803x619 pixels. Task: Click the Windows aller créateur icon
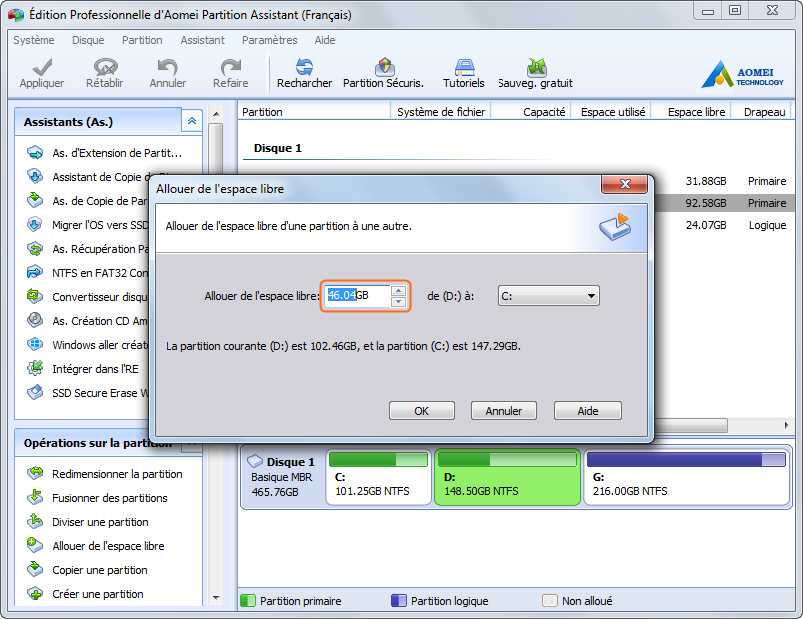[35, 345]
